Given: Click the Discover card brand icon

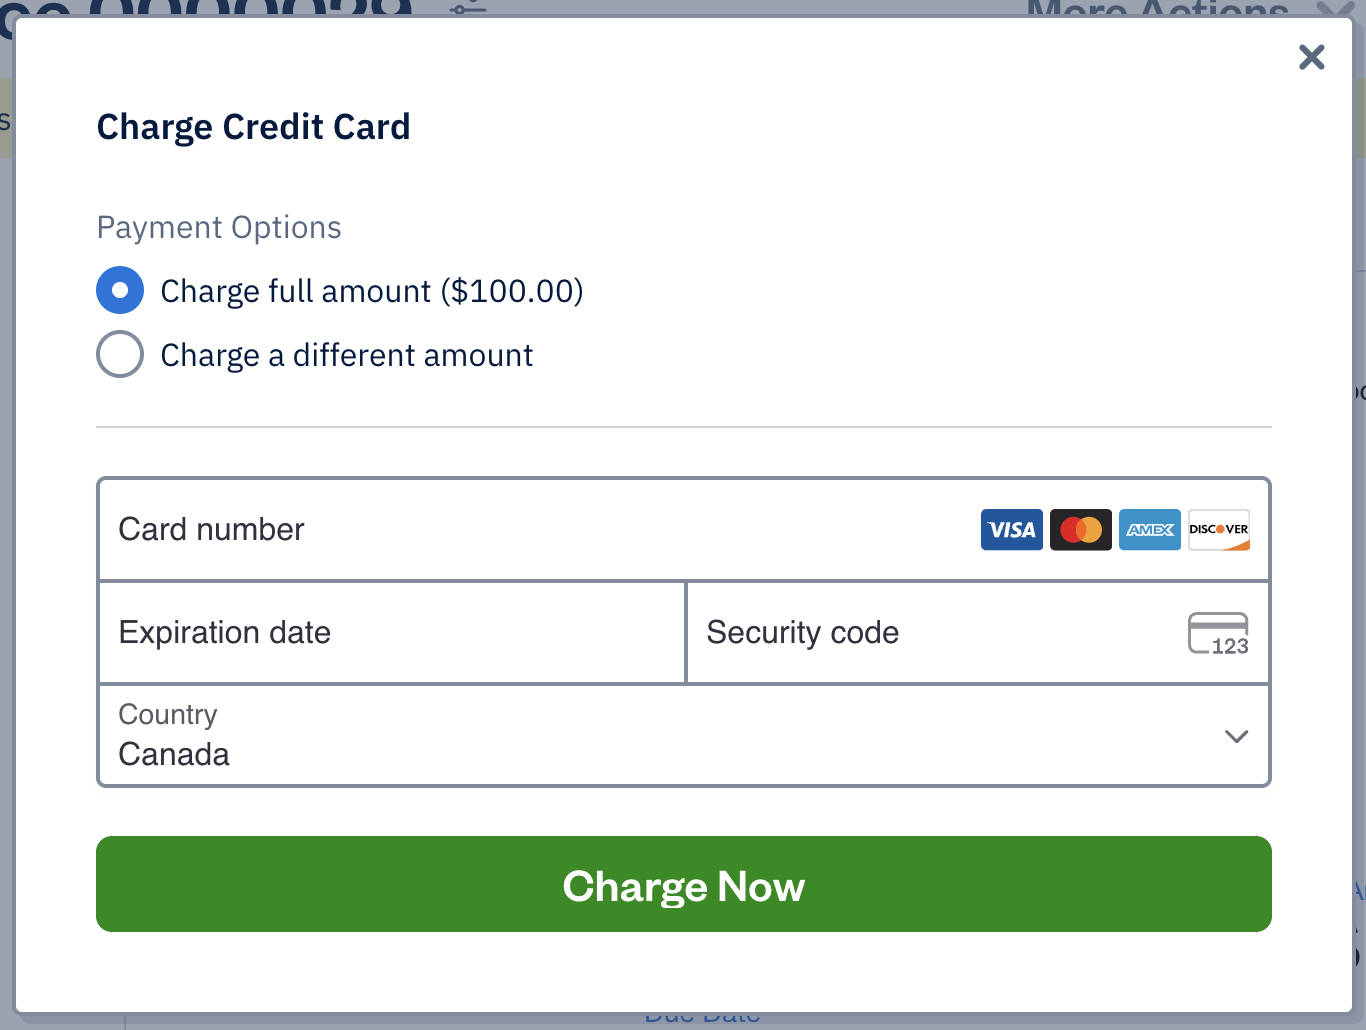Looking at the screenshot, I should tap(1218, 529).
